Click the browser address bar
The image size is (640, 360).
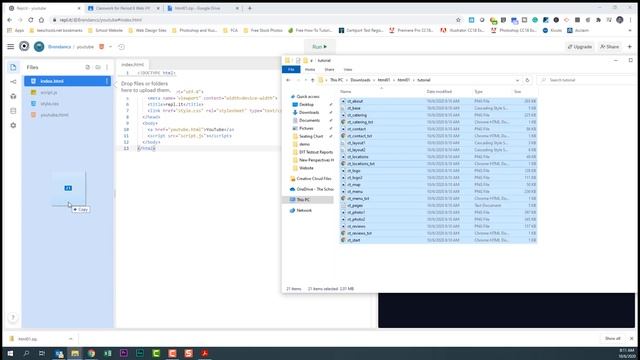pyautogui.click(x=253, y=20)
